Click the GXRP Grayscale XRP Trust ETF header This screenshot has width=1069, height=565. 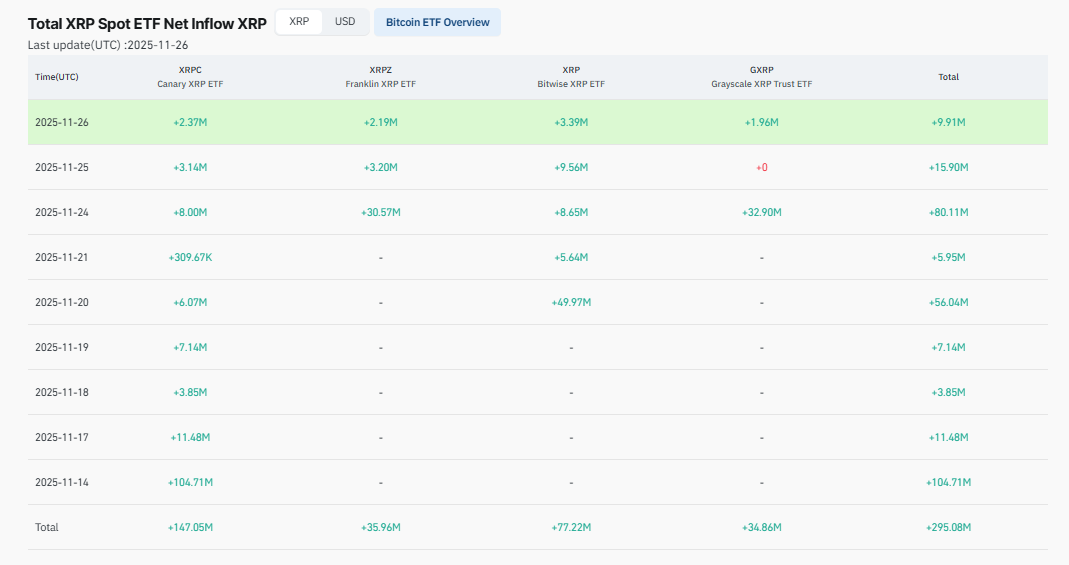click(761, 77)
